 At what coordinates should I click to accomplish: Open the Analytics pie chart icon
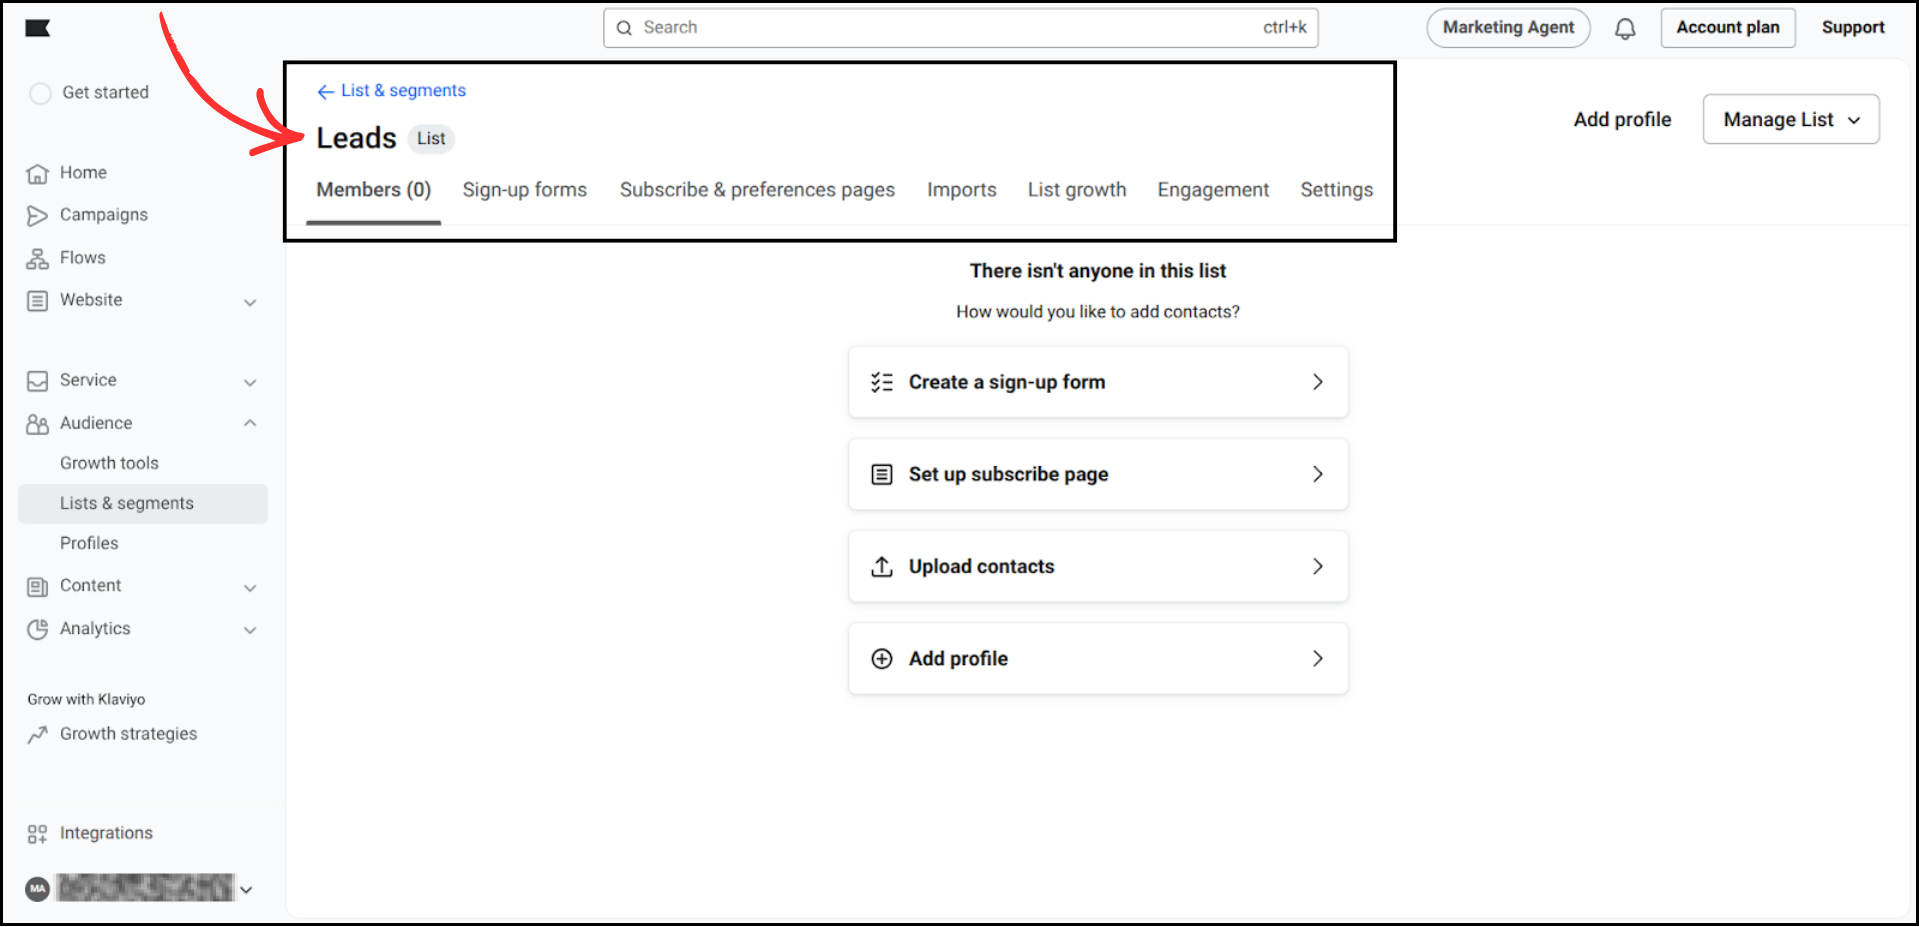coord(37,629)
